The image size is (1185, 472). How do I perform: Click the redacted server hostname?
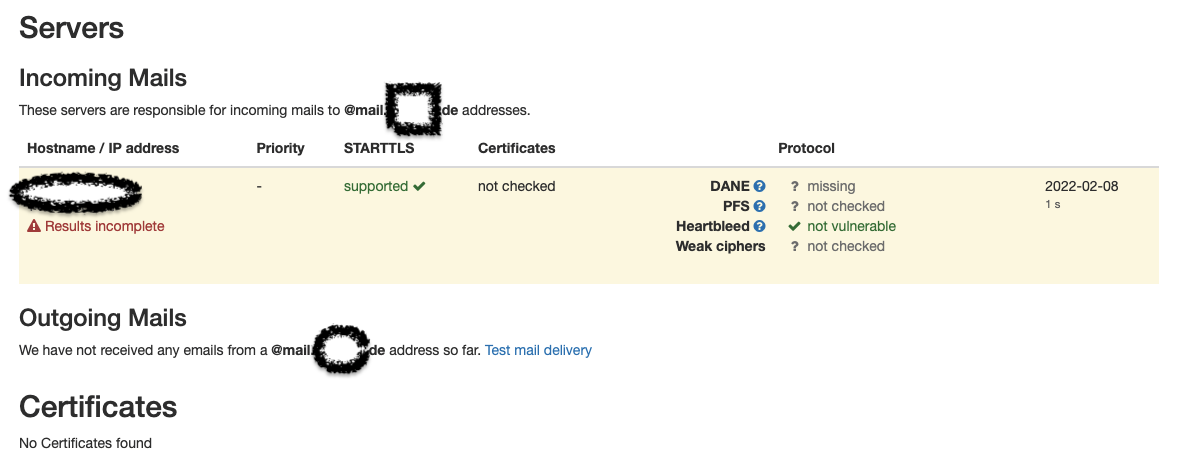pyautogui.click(x=76, y=191)
